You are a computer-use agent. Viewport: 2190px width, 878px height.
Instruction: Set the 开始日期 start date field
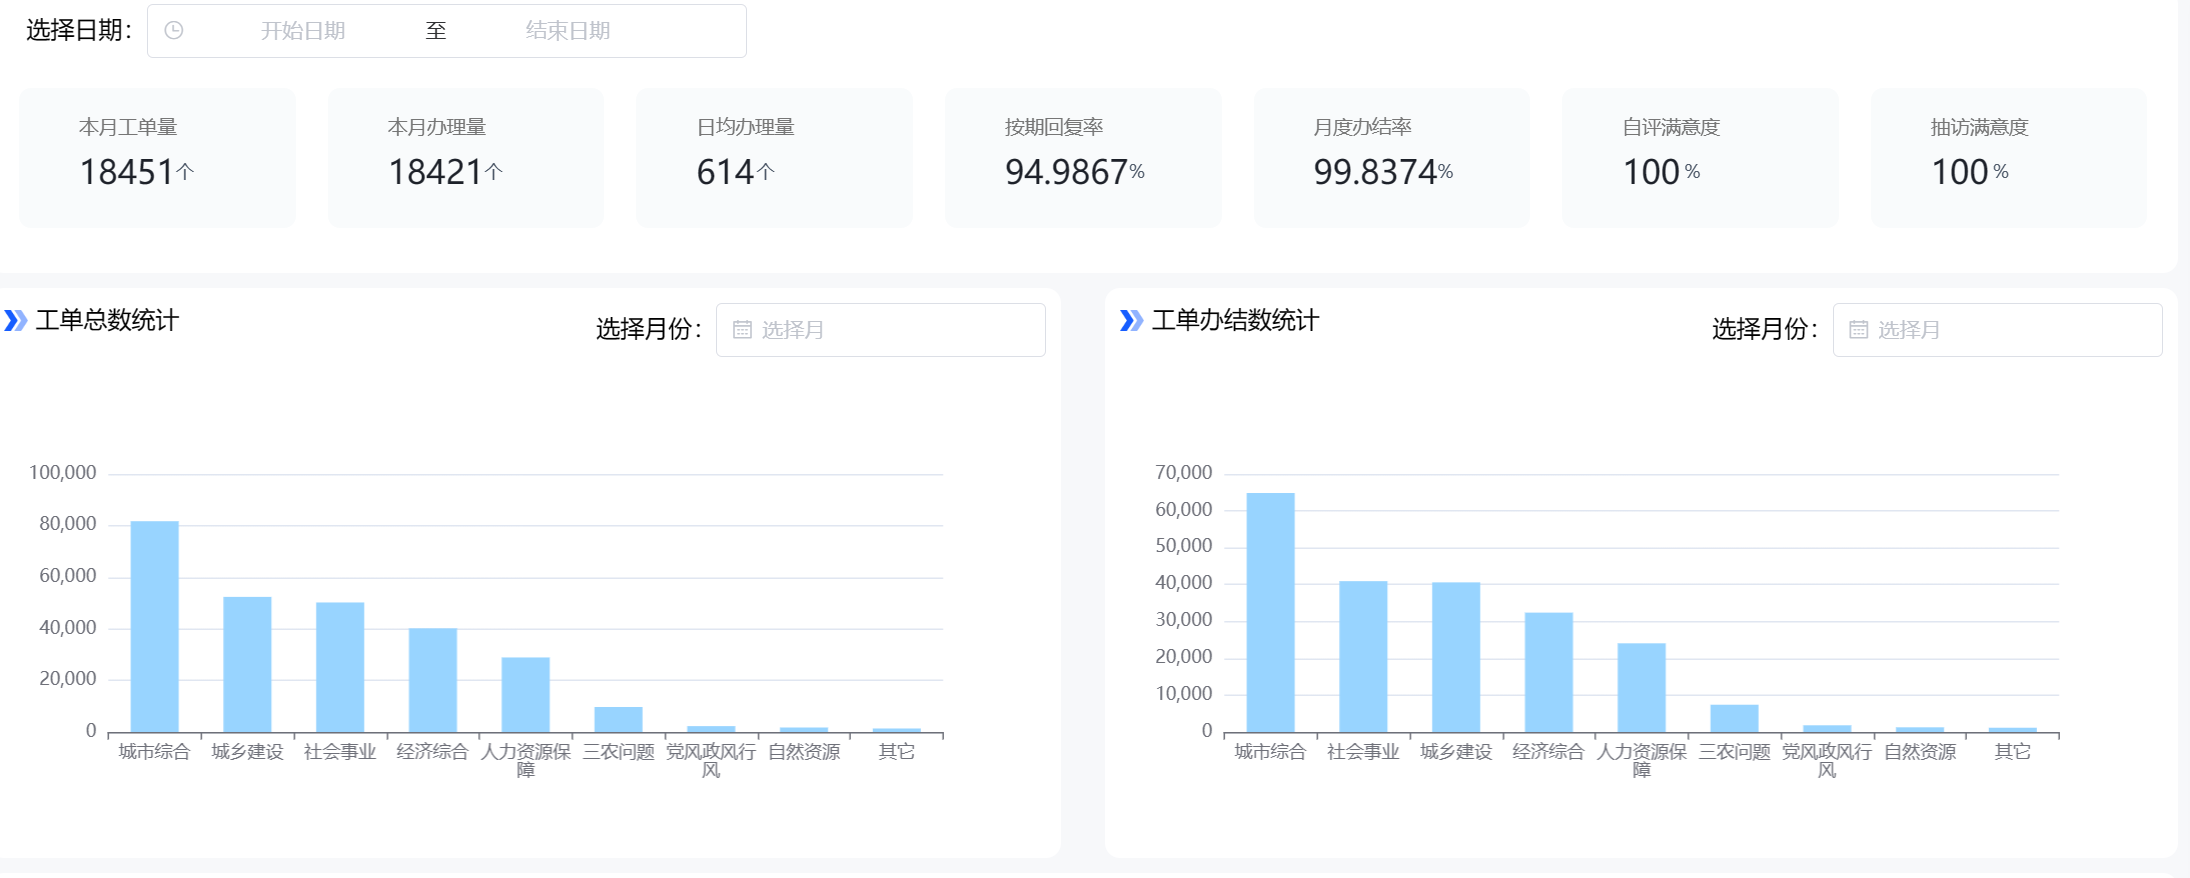(303, 31)
